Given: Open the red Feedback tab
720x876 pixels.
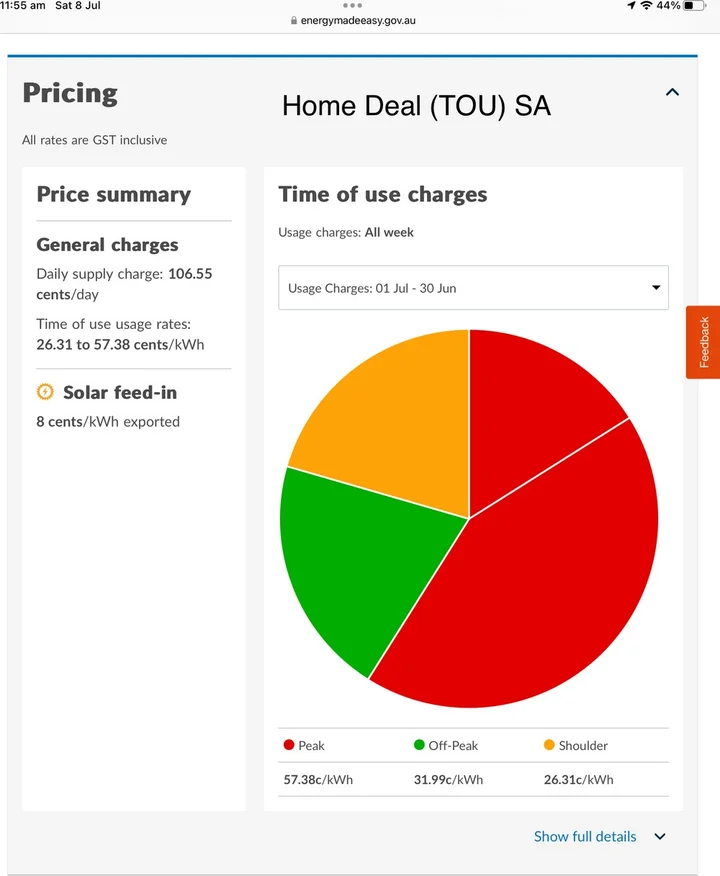Looking at the screenshot, I should coord(705,343).
